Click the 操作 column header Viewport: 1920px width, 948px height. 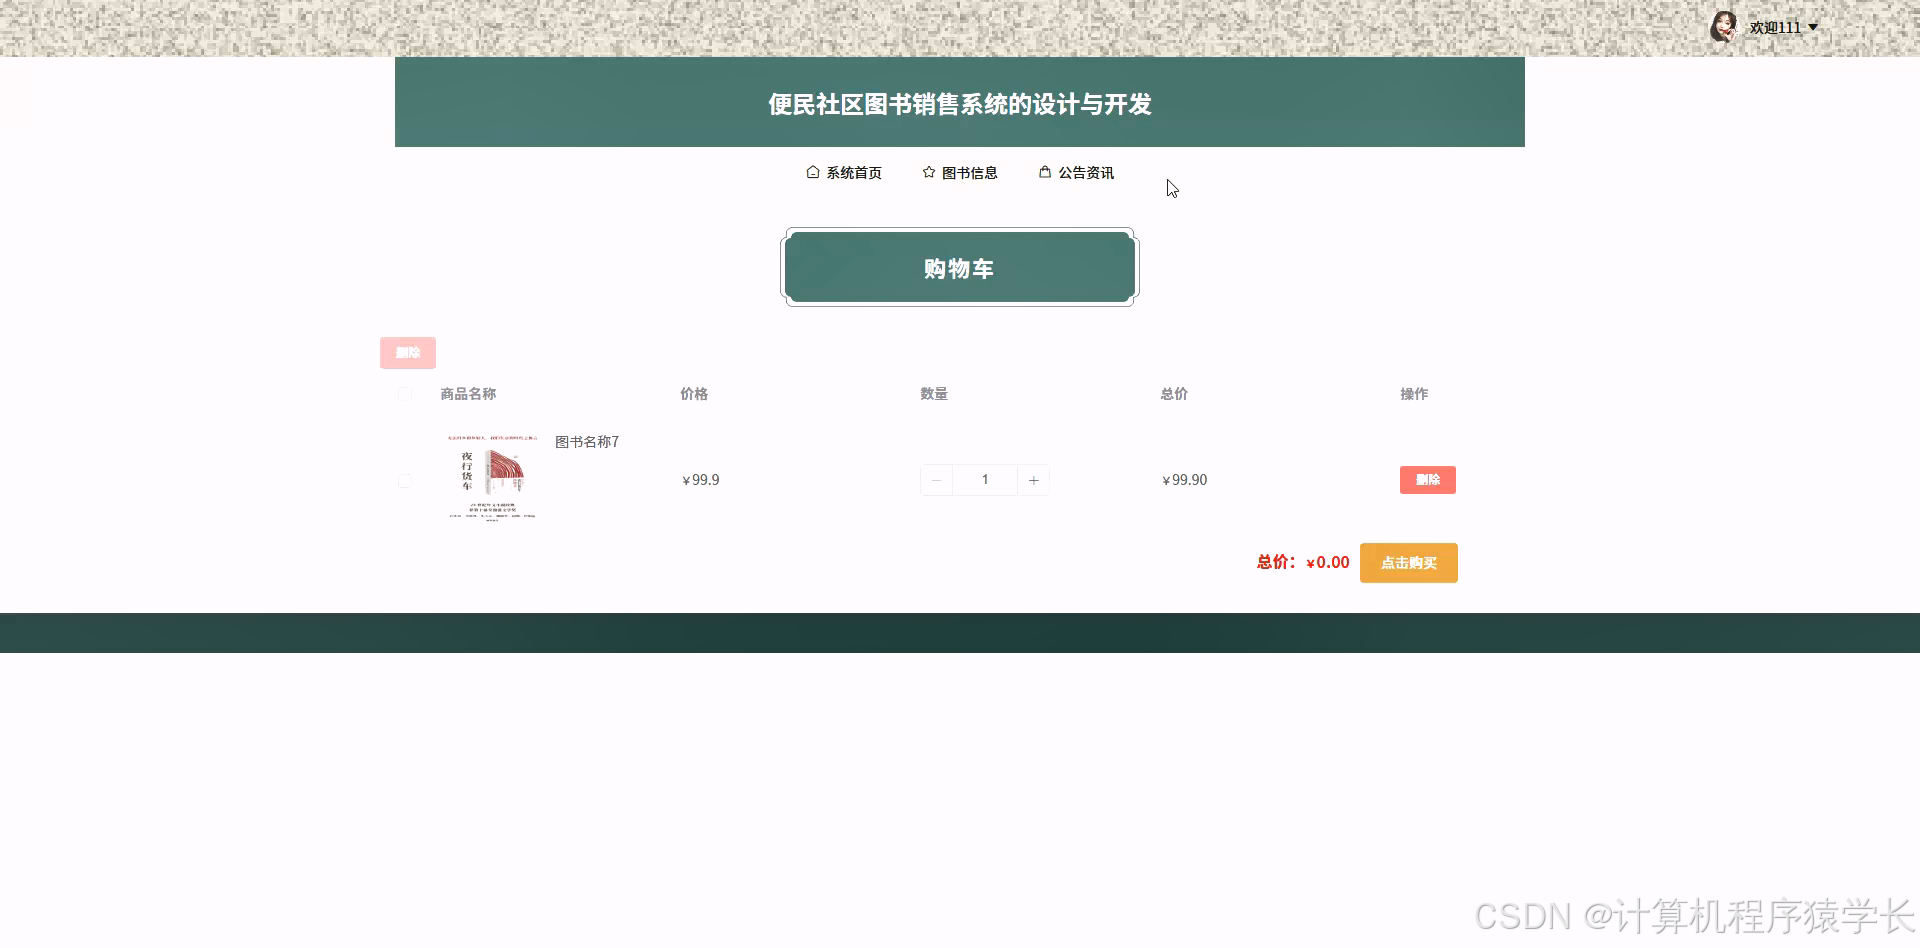1414,394
